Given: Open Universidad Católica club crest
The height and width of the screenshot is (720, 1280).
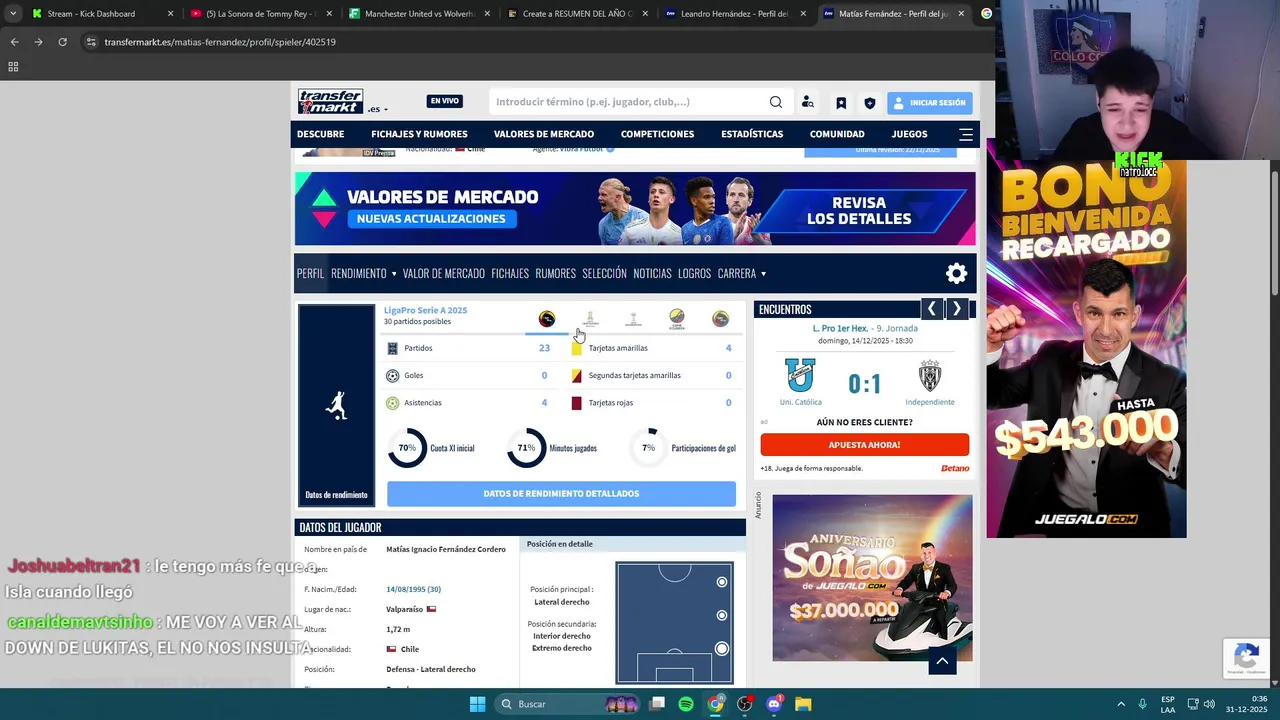Looking at the screenshot, I should [x=800, y=375].
